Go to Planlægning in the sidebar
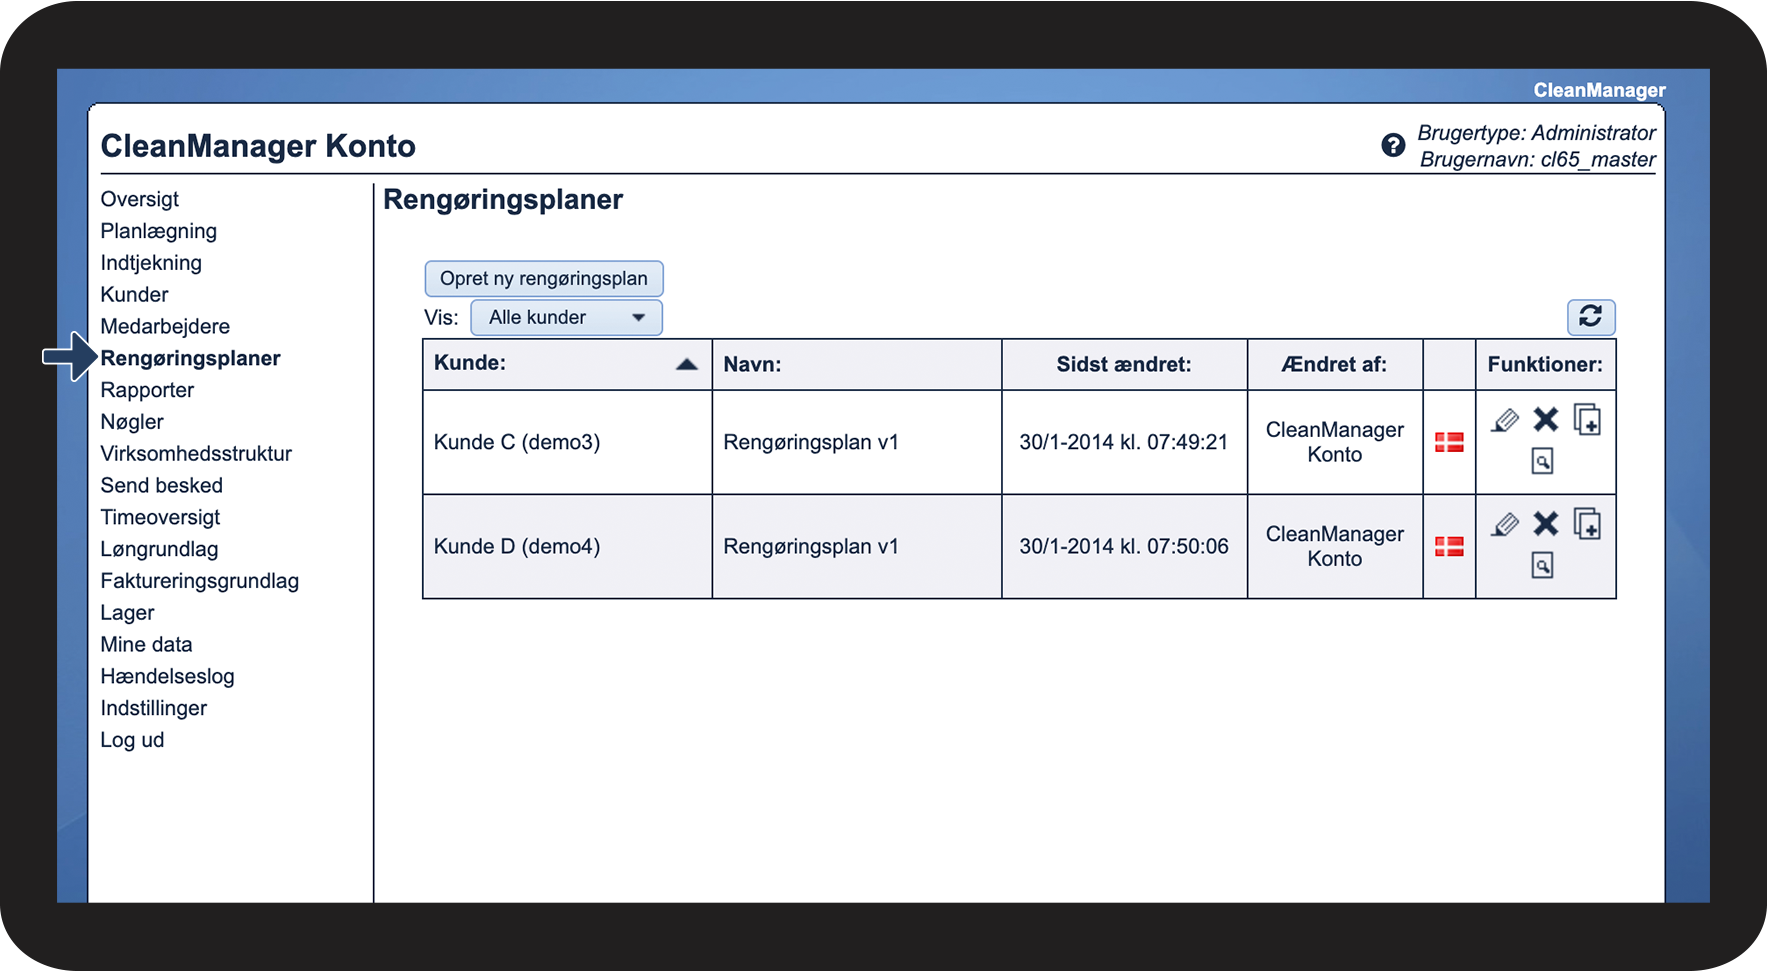 (158, 231)
